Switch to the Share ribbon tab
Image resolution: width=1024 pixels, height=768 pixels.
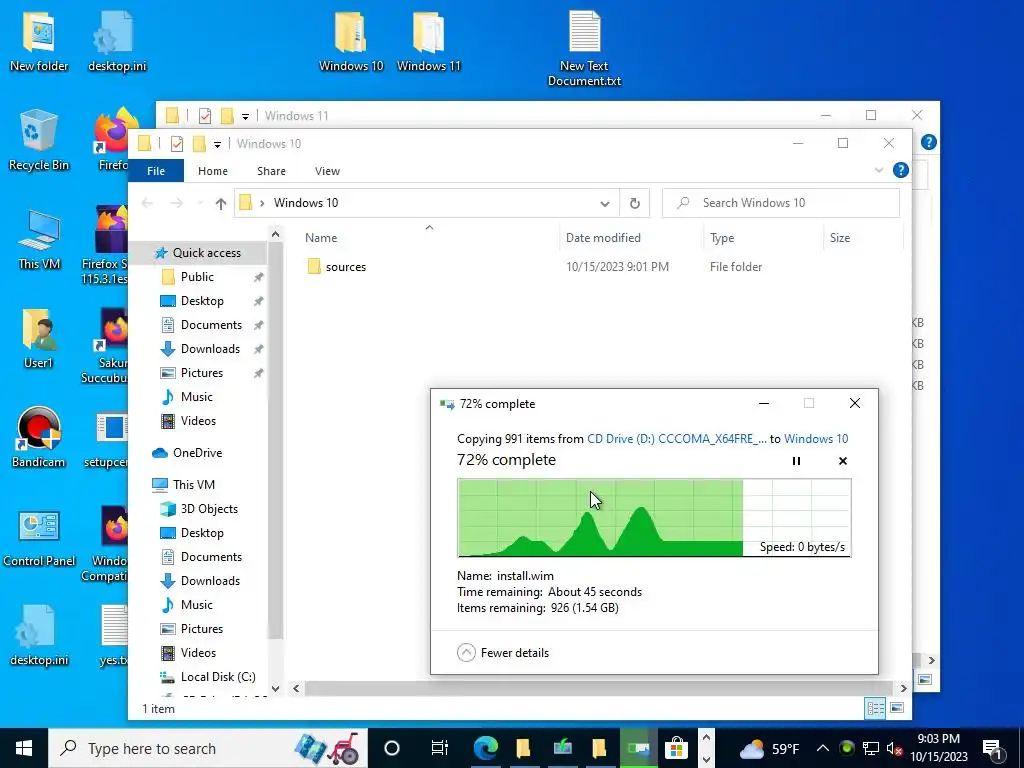[x=271, y=171]
